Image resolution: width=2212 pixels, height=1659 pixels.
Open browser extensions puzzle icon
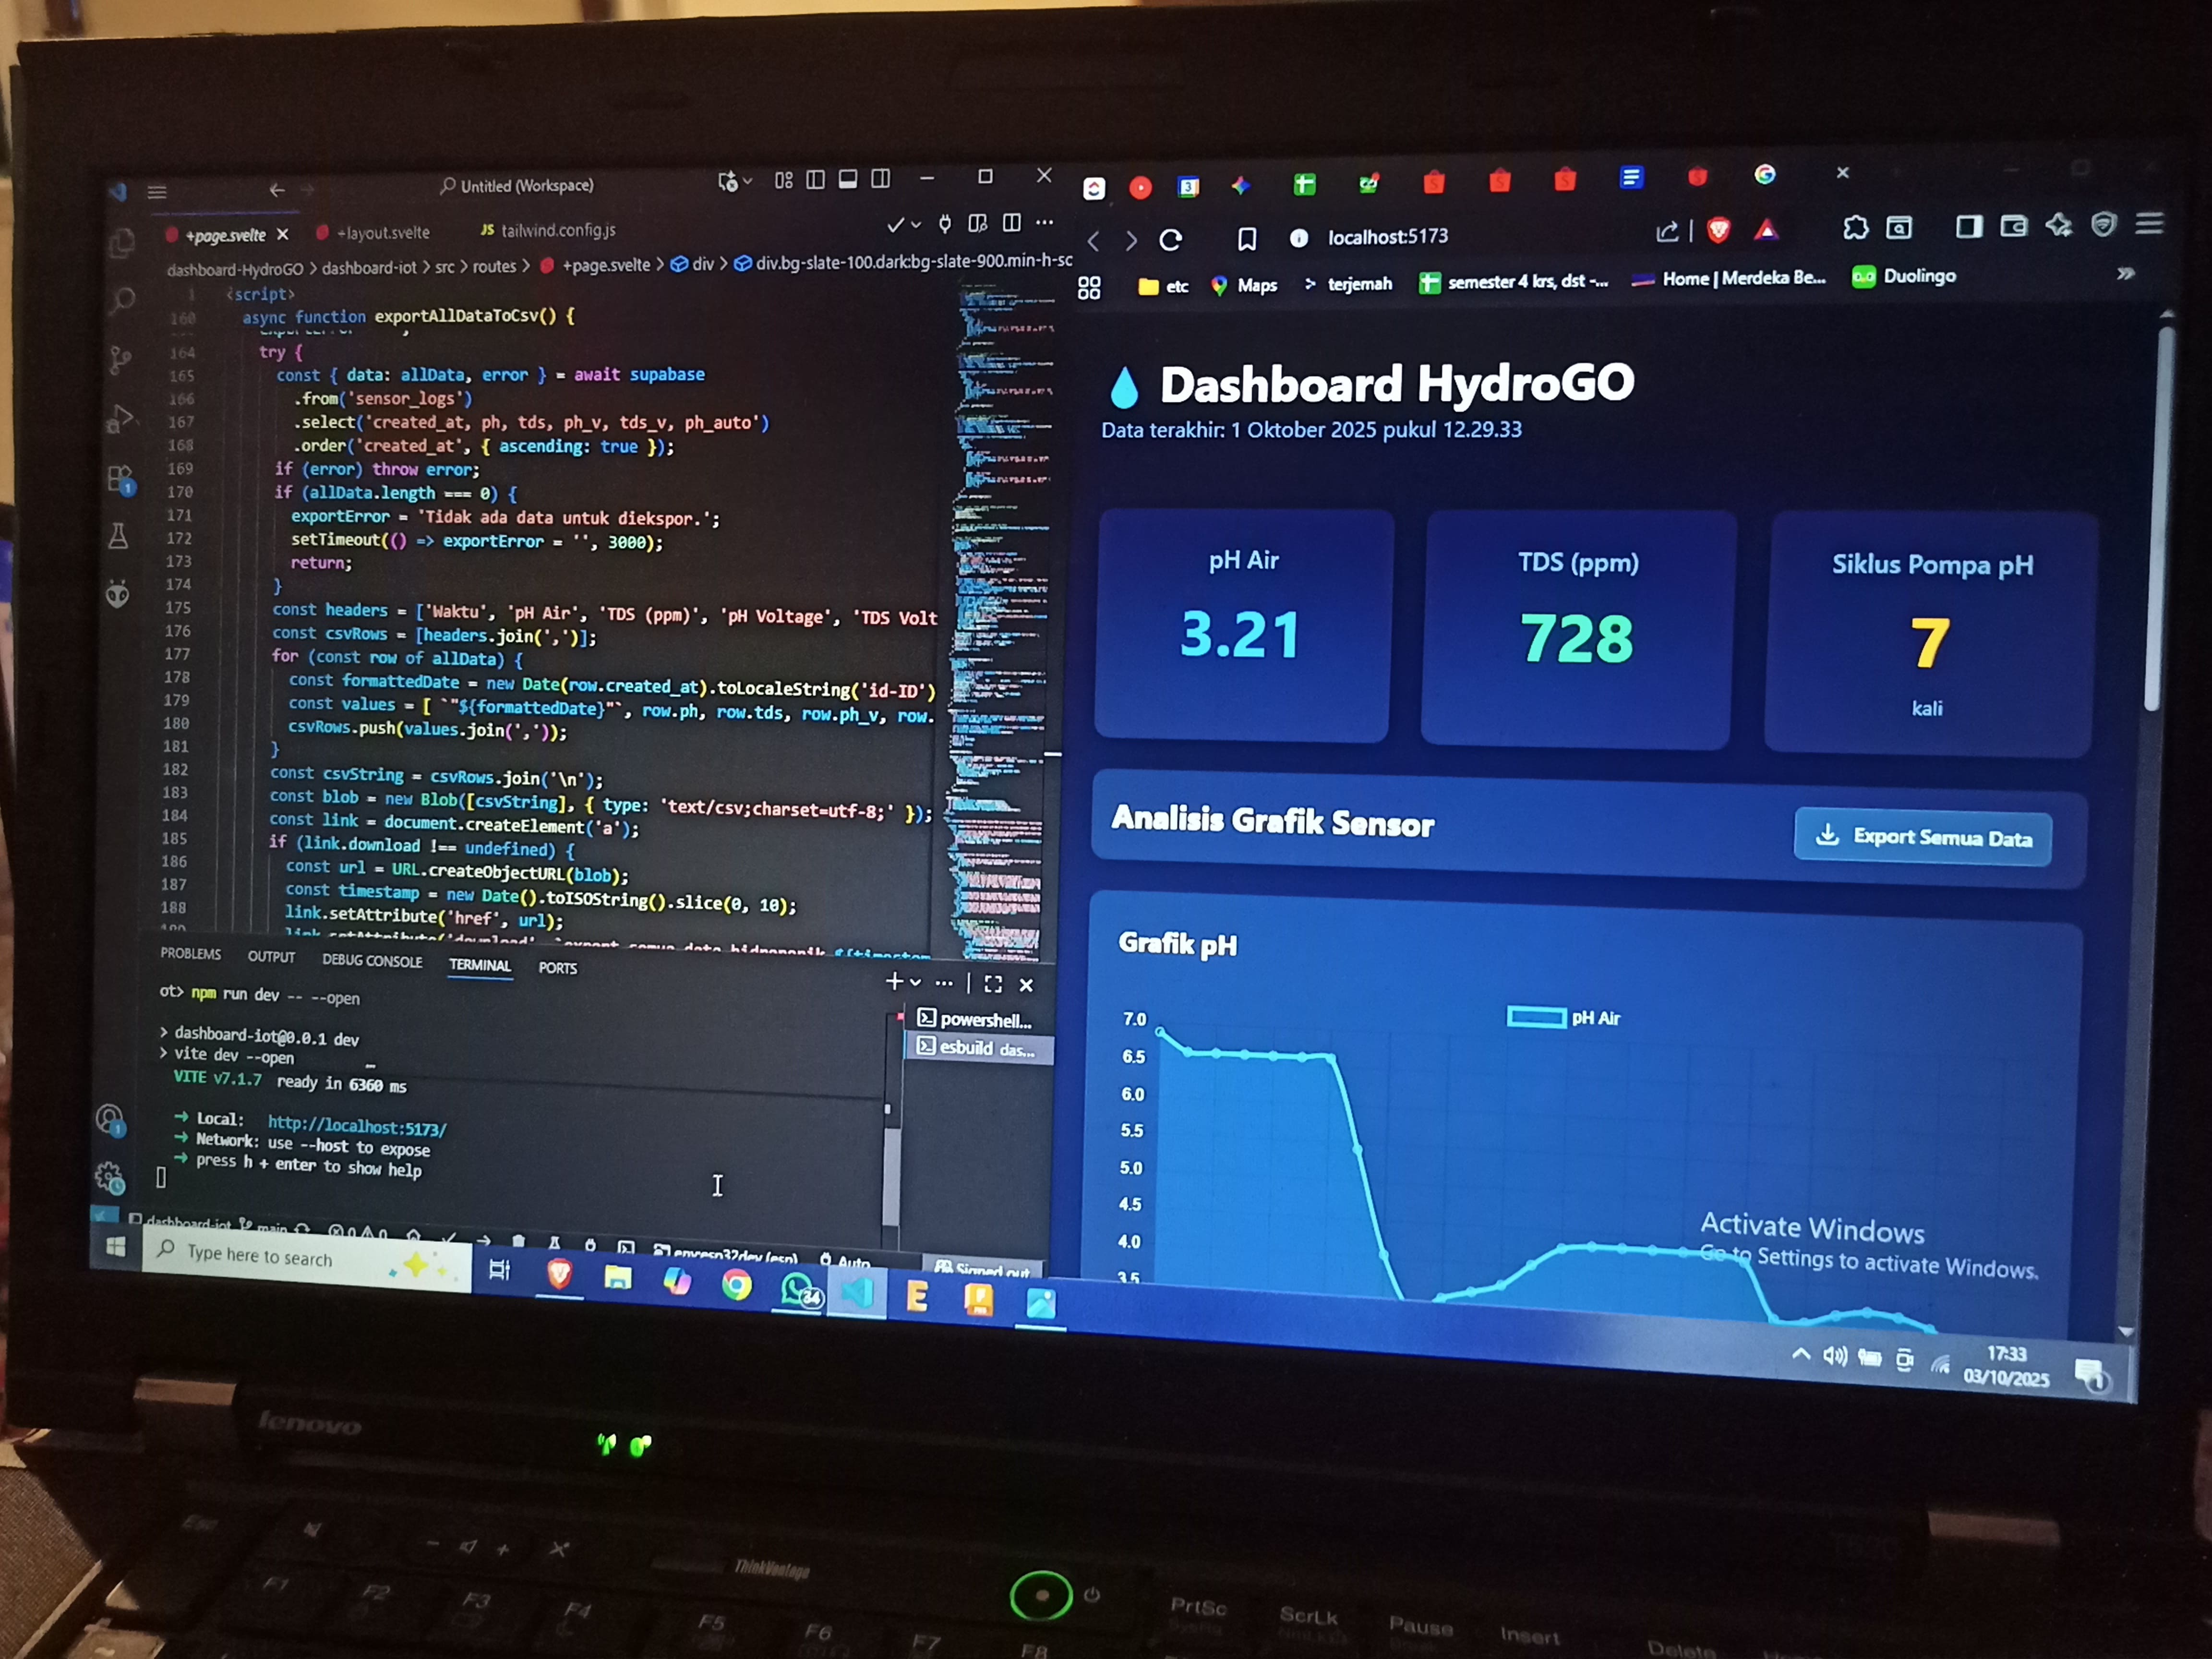(1855, 228)
